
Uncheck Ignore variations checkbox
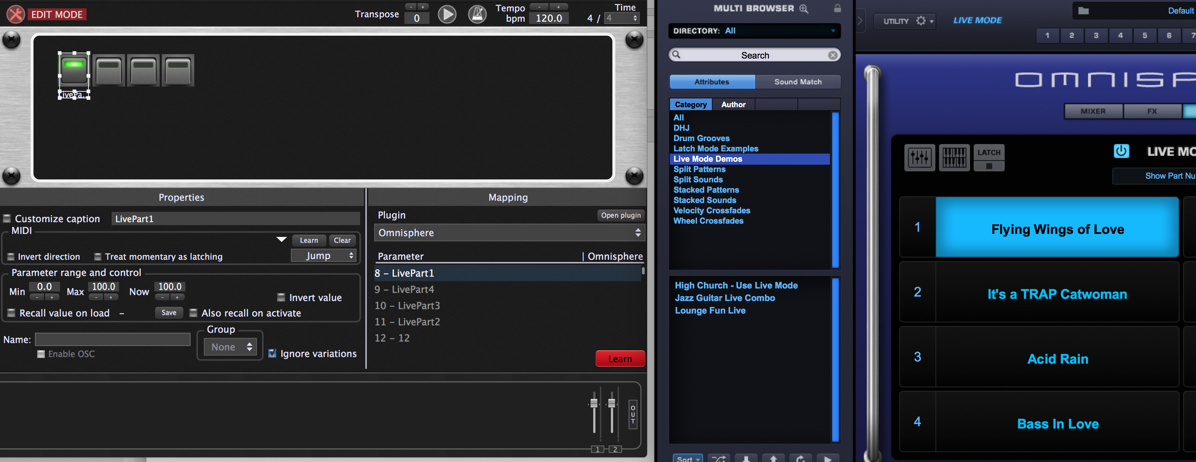click(272, 354)
